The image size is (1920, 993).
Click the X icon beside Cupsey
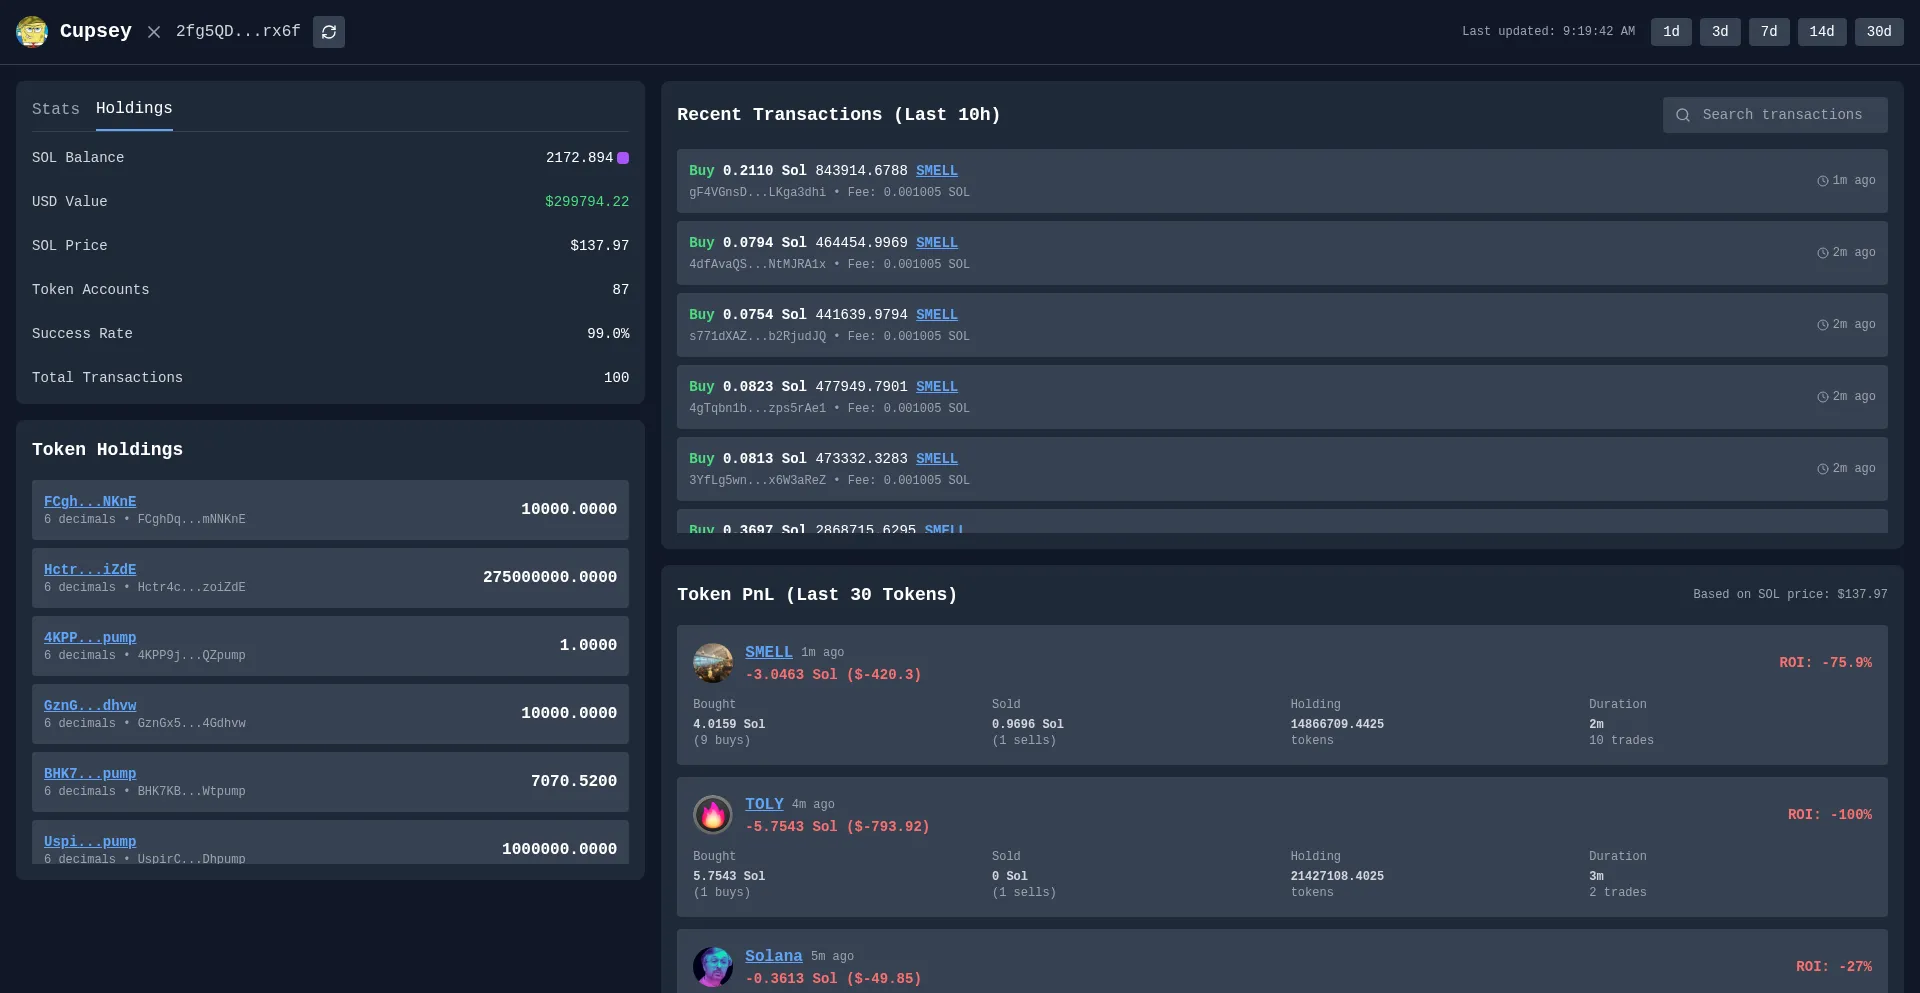point(154,32)
